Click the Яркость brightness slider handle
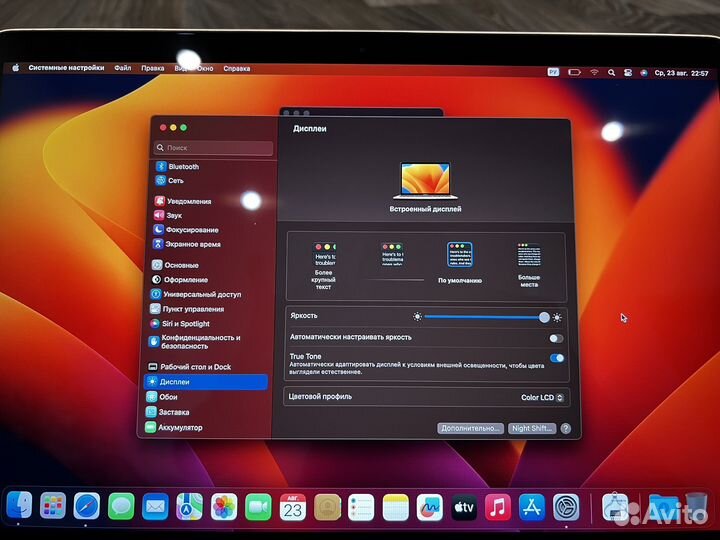This screenshot has width=720, height=540. tap(544, 317)
